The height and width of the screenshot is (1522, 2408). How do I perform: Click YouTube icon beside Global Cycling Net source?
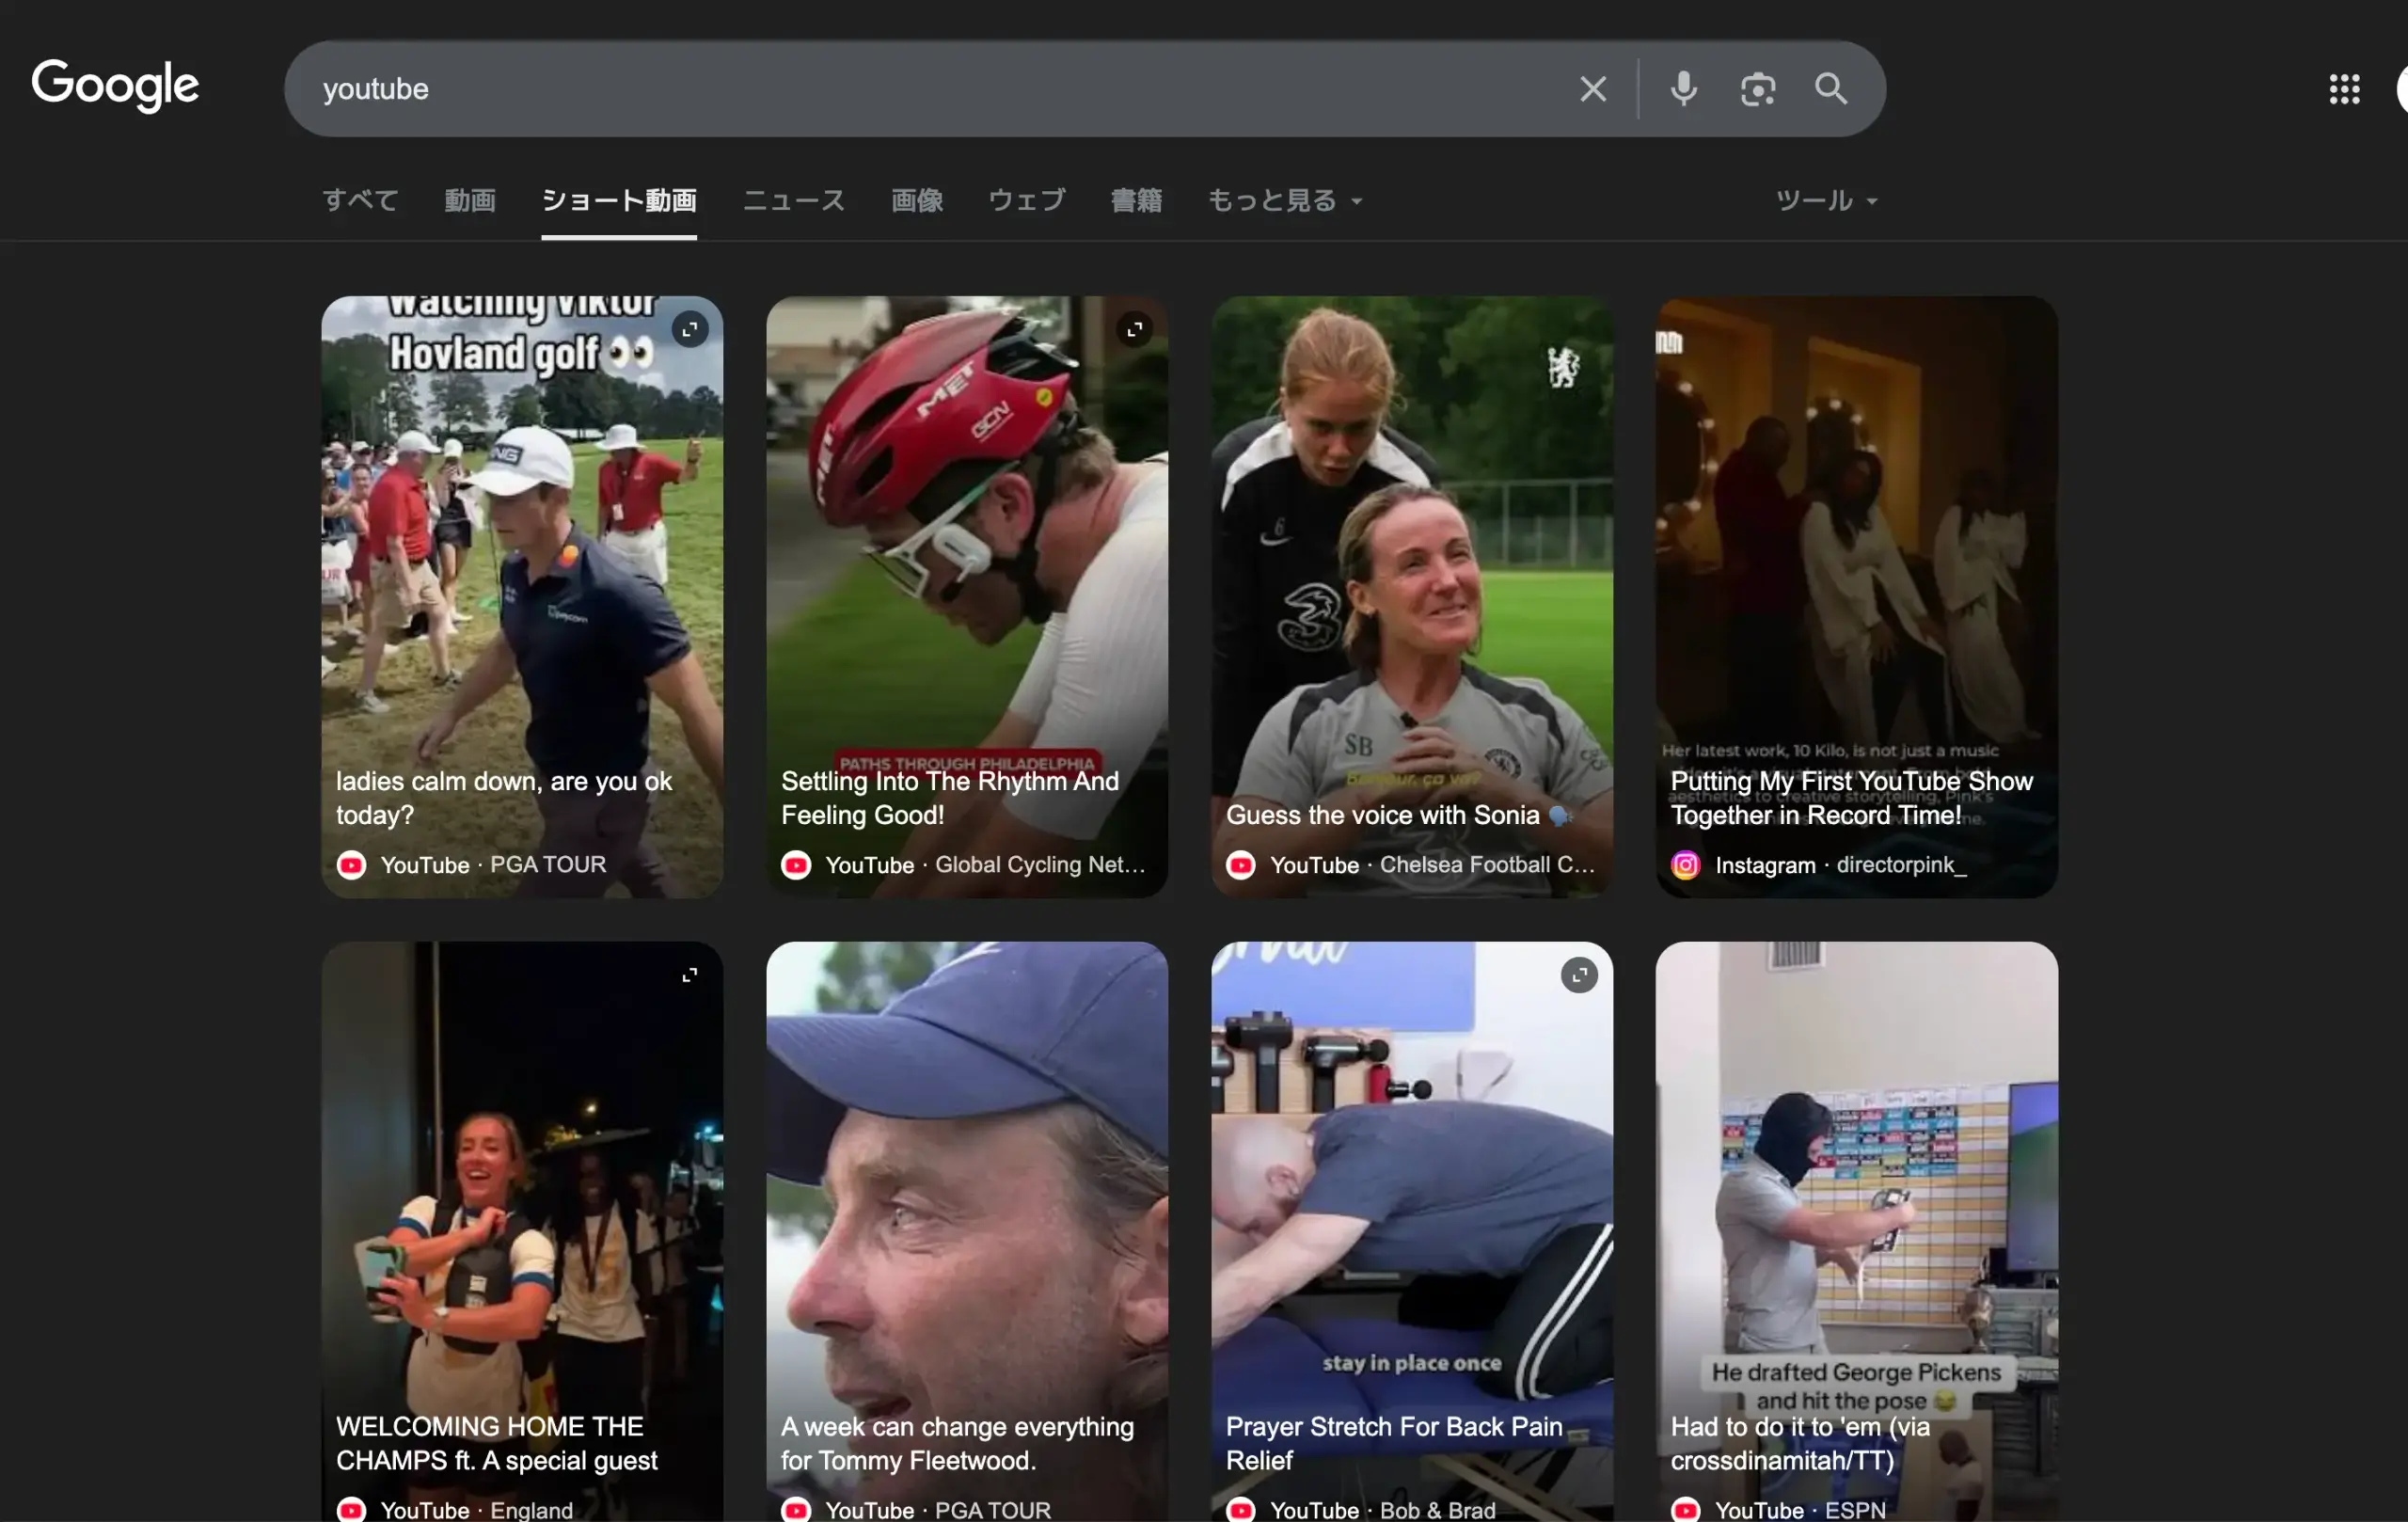pyautogui.click(x=796, y=865)
